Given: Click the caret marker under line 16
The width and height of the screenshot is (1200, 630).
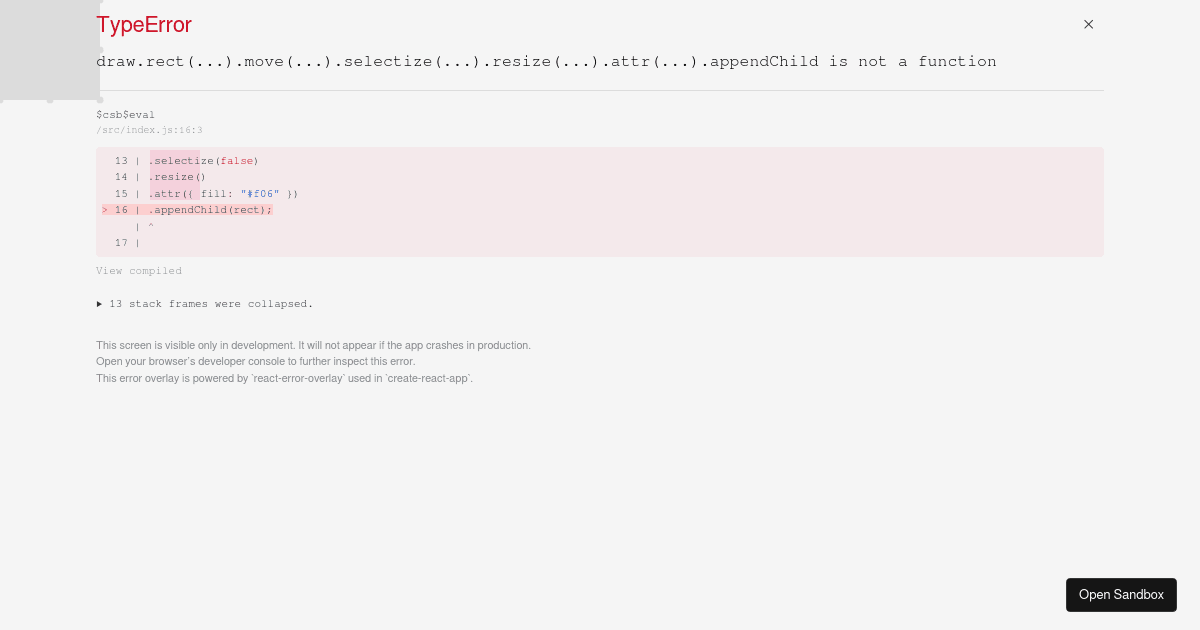Looking at the screenshot, I should (151, 227).
